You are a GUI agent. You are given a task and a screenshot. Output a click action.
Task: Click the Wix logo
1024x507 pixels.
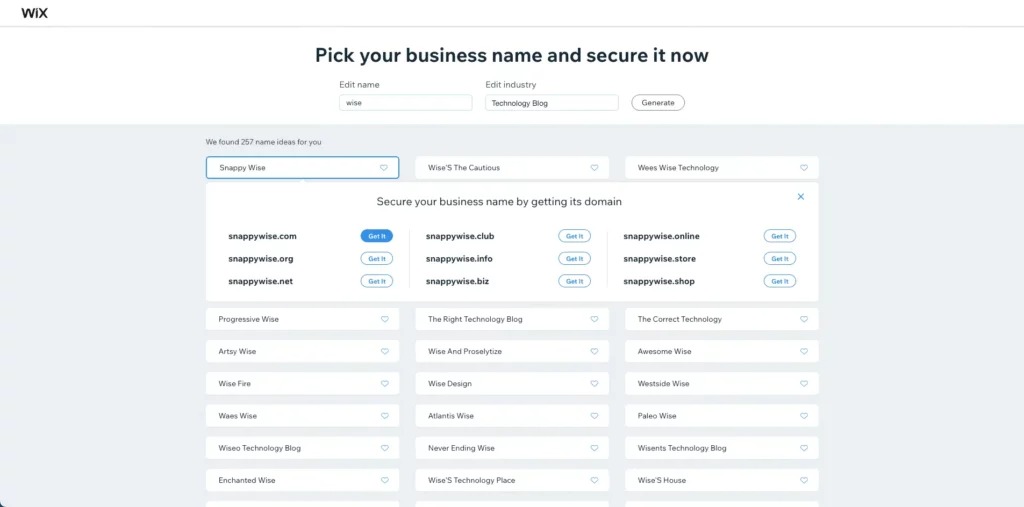(34, 13)
